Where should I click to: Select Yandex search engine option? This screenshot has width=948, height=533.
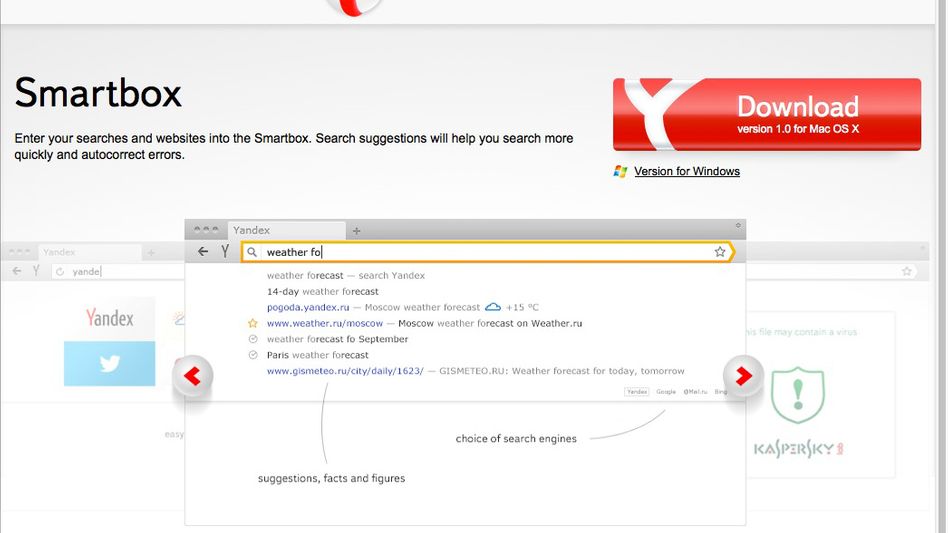tap(637, 392)
